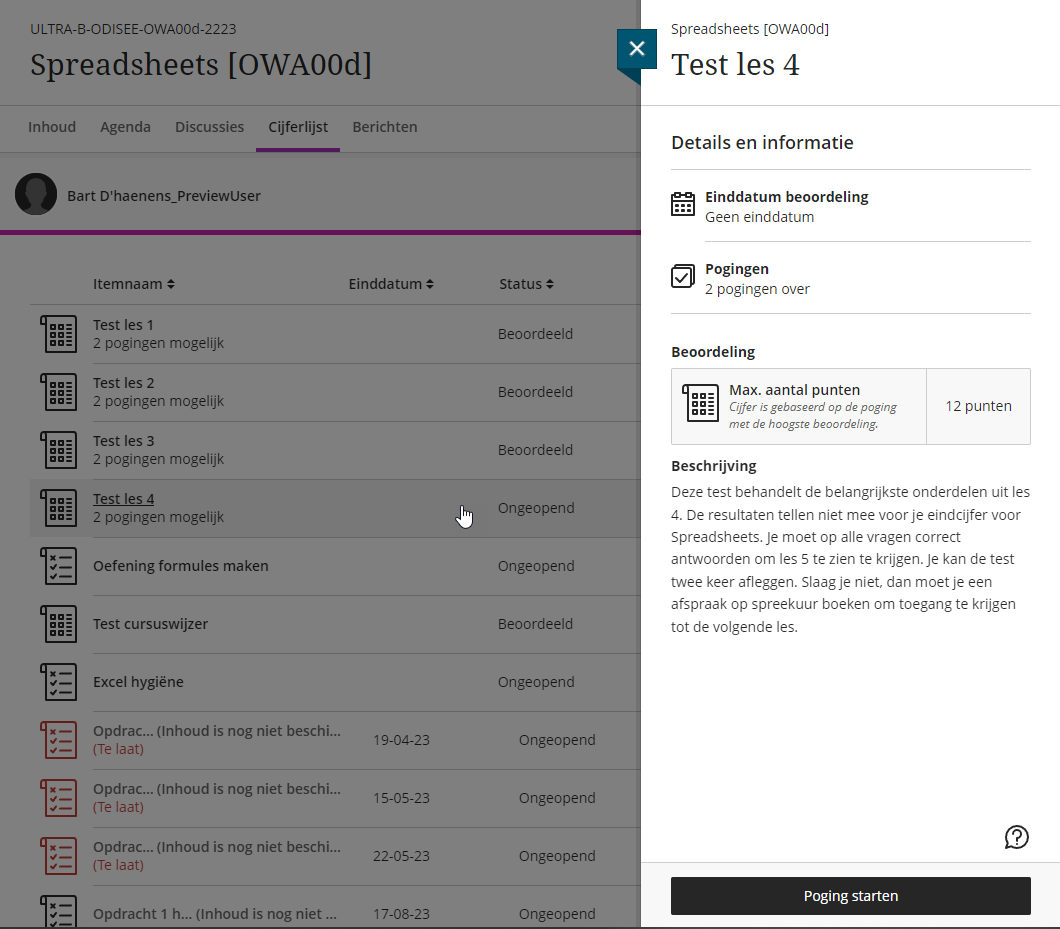Click red assignment icon dated 19-04-23
Viewport: 1060px width, 929px height.
pyautogui.click(x=59, y=740)
